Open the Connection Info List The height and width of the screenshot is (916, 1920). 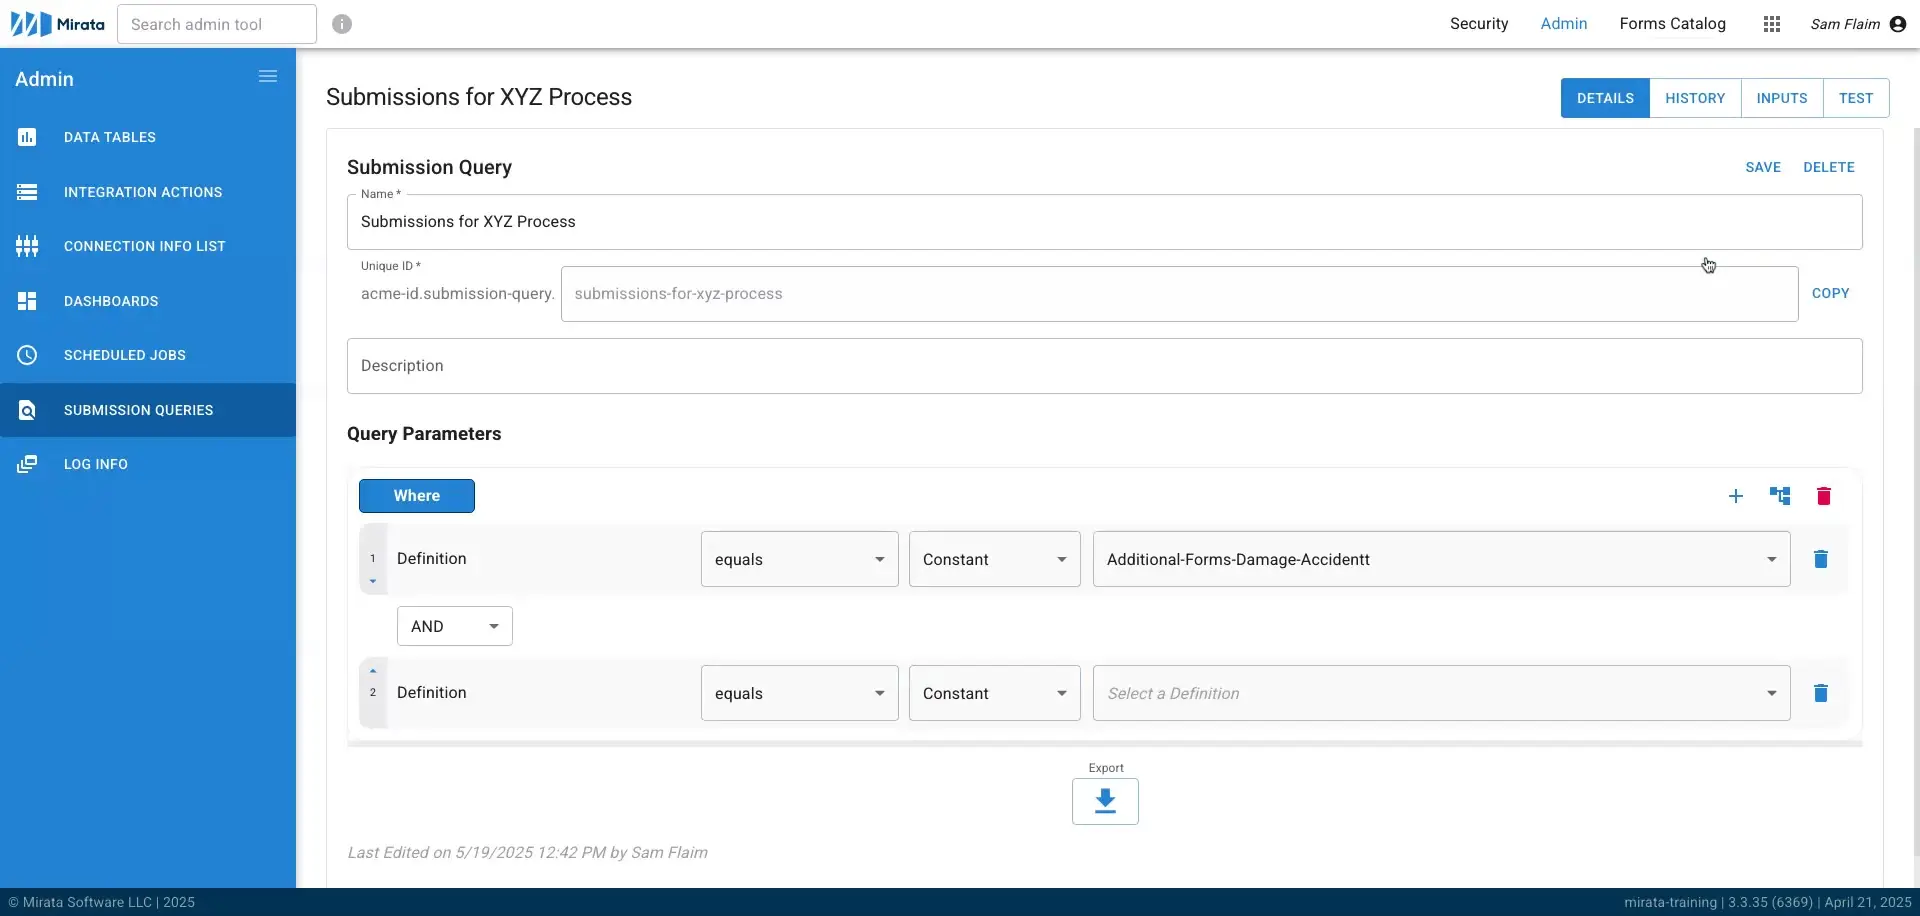point(144,246)
